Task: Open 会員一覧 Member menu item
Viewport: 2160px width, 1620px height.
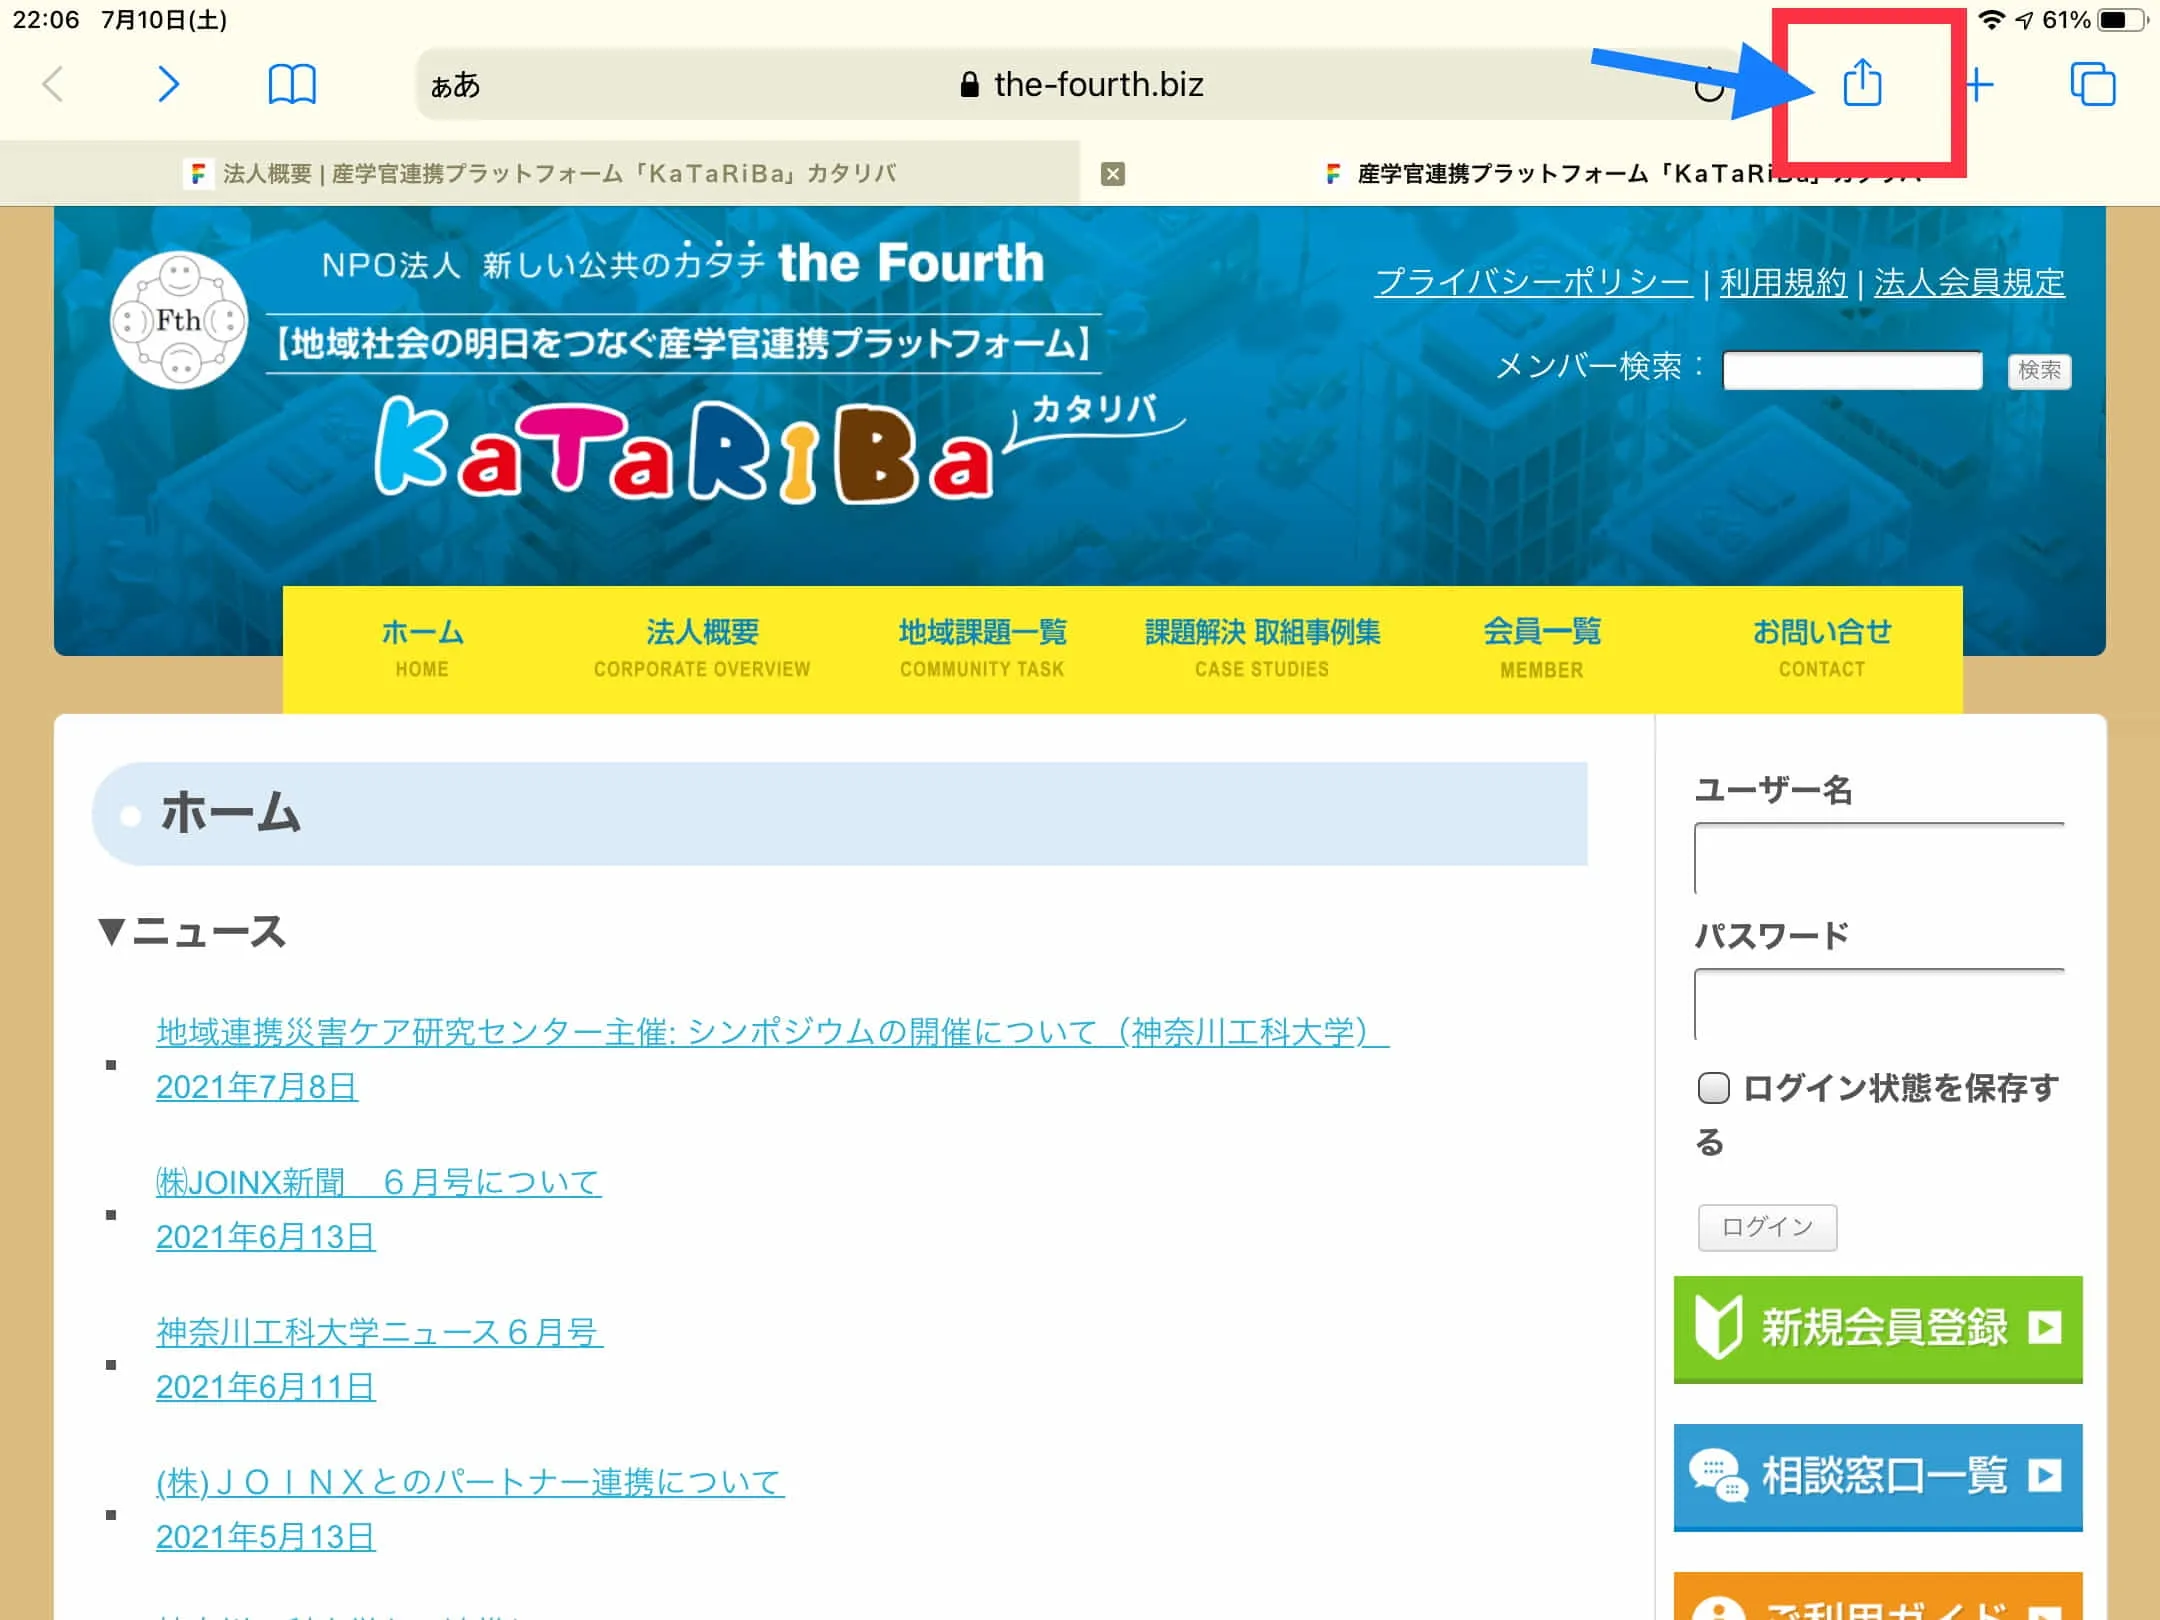Action: [1541, 647]
